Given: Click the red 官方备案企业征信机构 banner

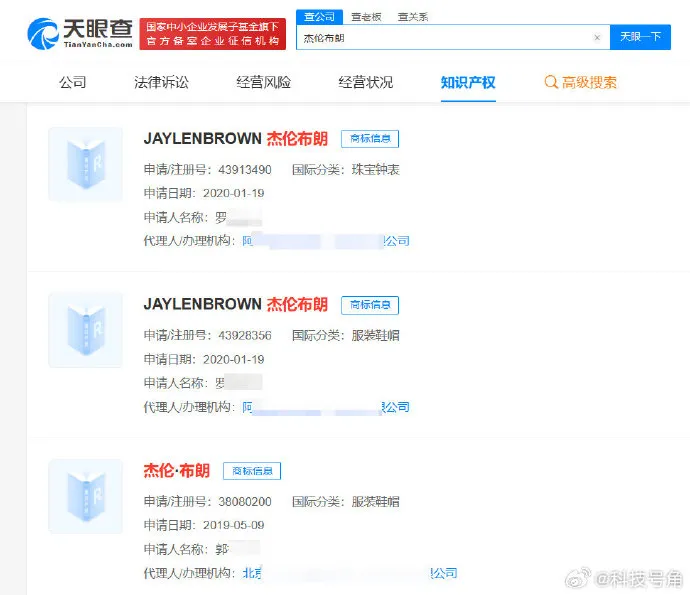Looking at the screenshot, I should point(213,34).
